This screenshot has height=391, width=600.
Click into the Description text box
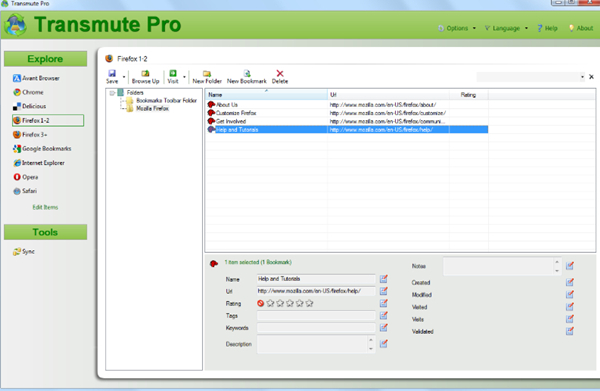(x=312, y=344)
